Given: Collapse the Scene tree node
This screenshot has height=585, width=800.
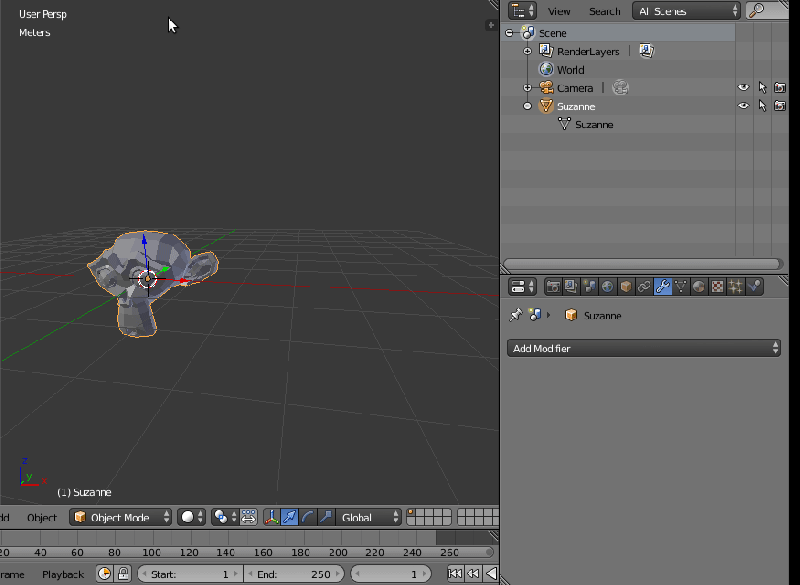Looking at the screenshot, I should click(509, 33).
